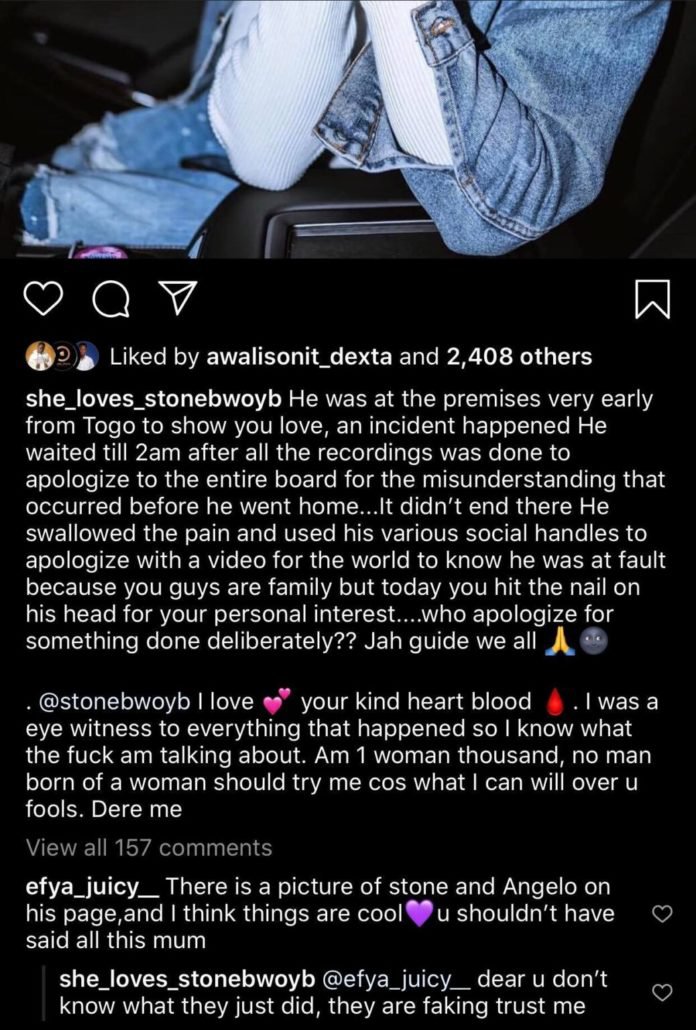Open comments with the speech bubble icon

[x=110, y=300]
